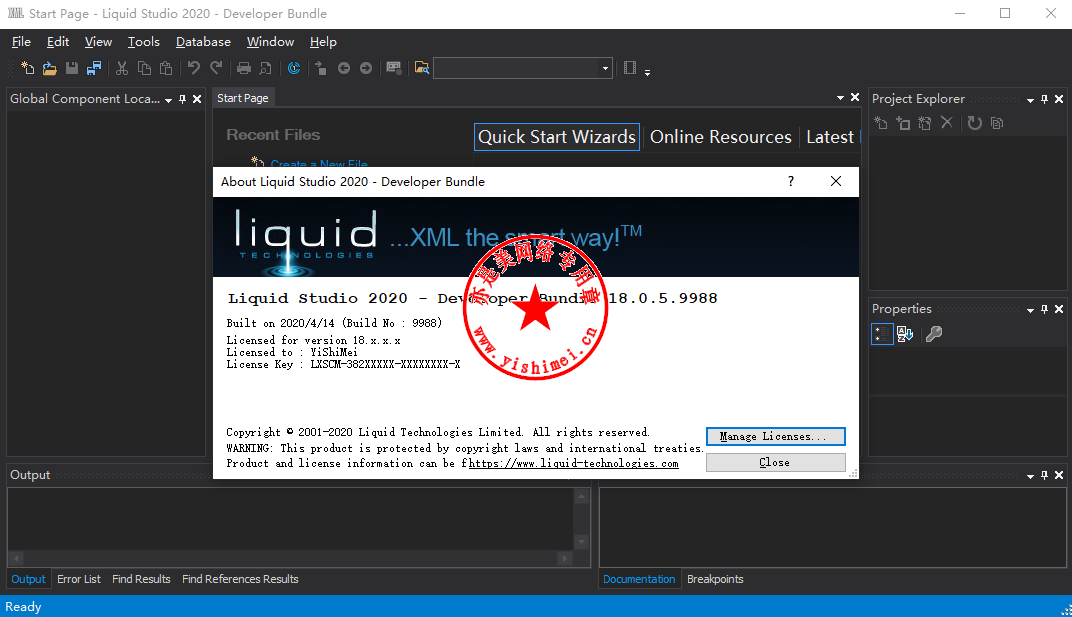Open Project Explorer window position dropdown
Viewport: 1072px width, 617px height.
[x=1030, y=100]
